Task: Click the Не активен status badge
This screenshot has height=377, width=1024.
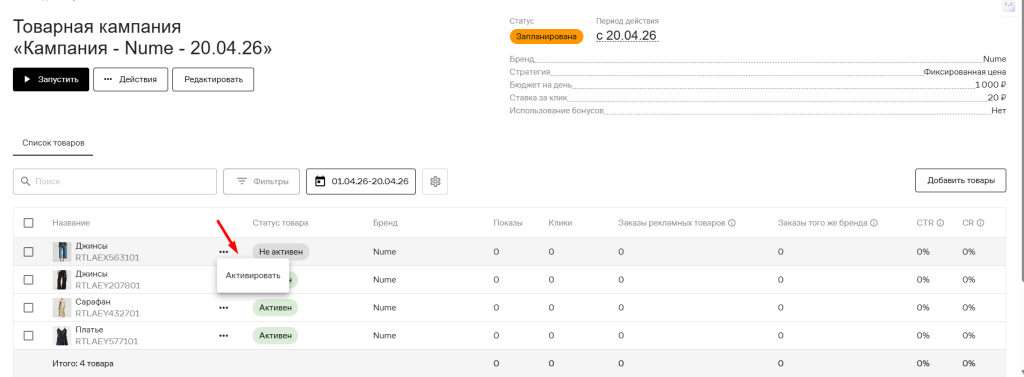Action: (x=281, y=252)
